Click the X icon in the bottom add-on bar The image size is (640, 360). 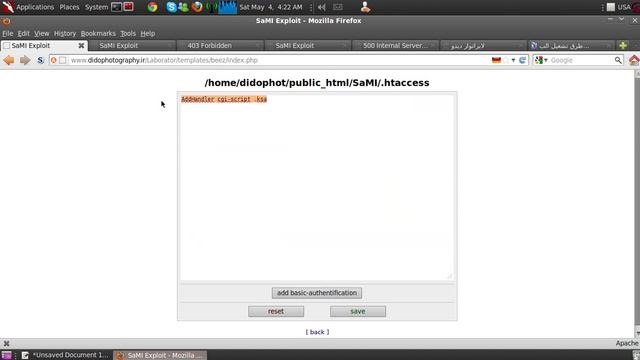point(7,343)
